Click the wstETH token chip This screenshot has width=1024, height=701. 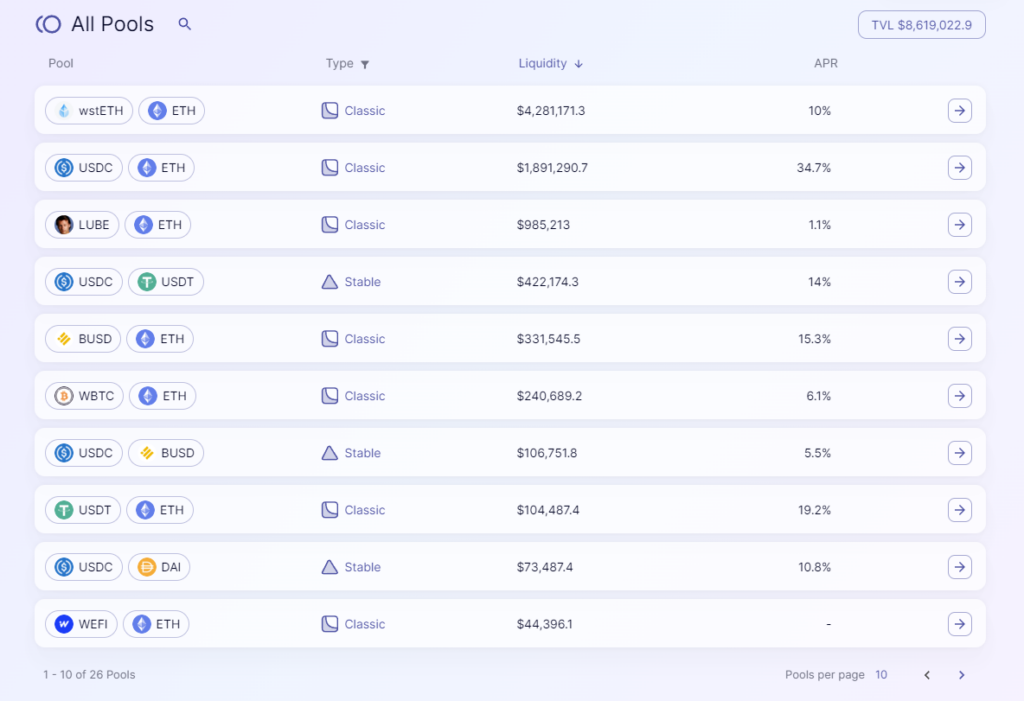(x=89, y=110)
